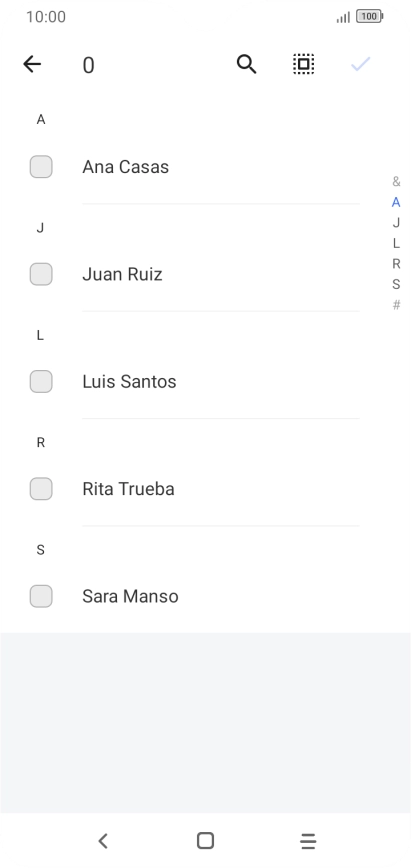Jump to letter R in index

point(396,264)
